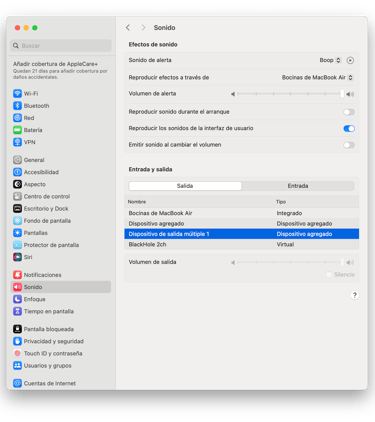
Task: Select the Bluetooth icon in sidebar
Action: tap(17, 106)
